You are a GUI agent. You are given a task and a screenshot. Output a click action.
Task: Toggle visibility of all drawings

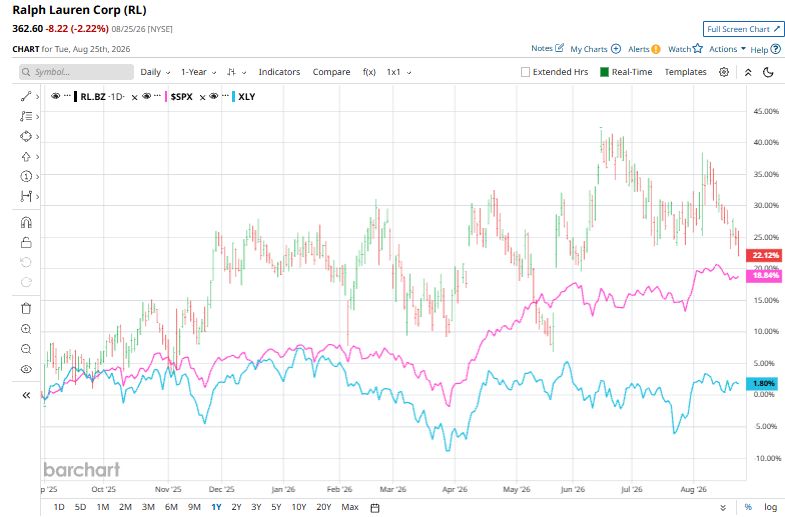click(26, 369)
